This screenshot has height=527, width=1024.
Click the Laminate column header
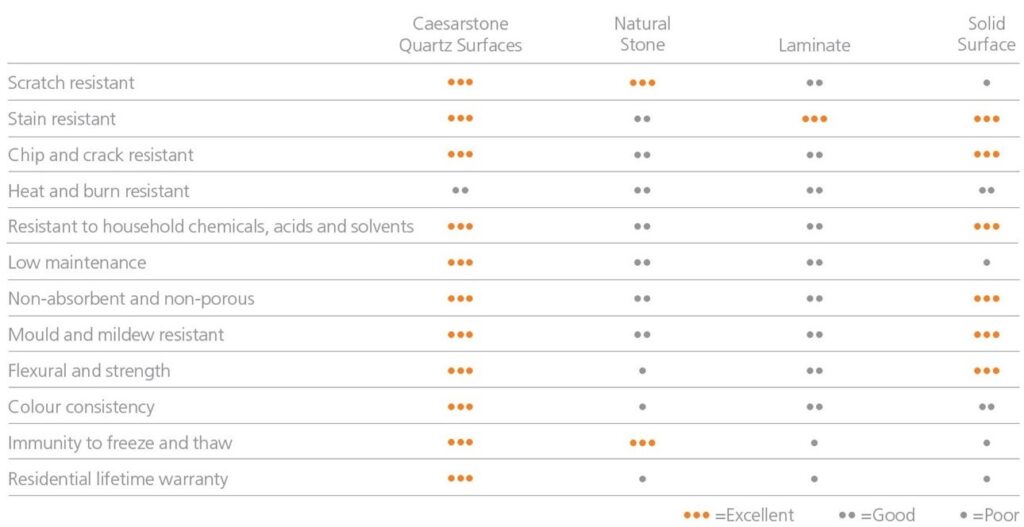point(814,45)
